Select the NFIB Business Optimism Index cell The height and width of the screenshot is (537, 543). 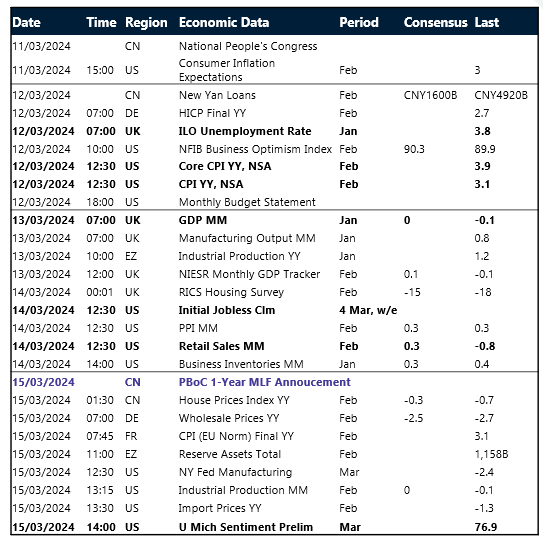tap(255, 149)
